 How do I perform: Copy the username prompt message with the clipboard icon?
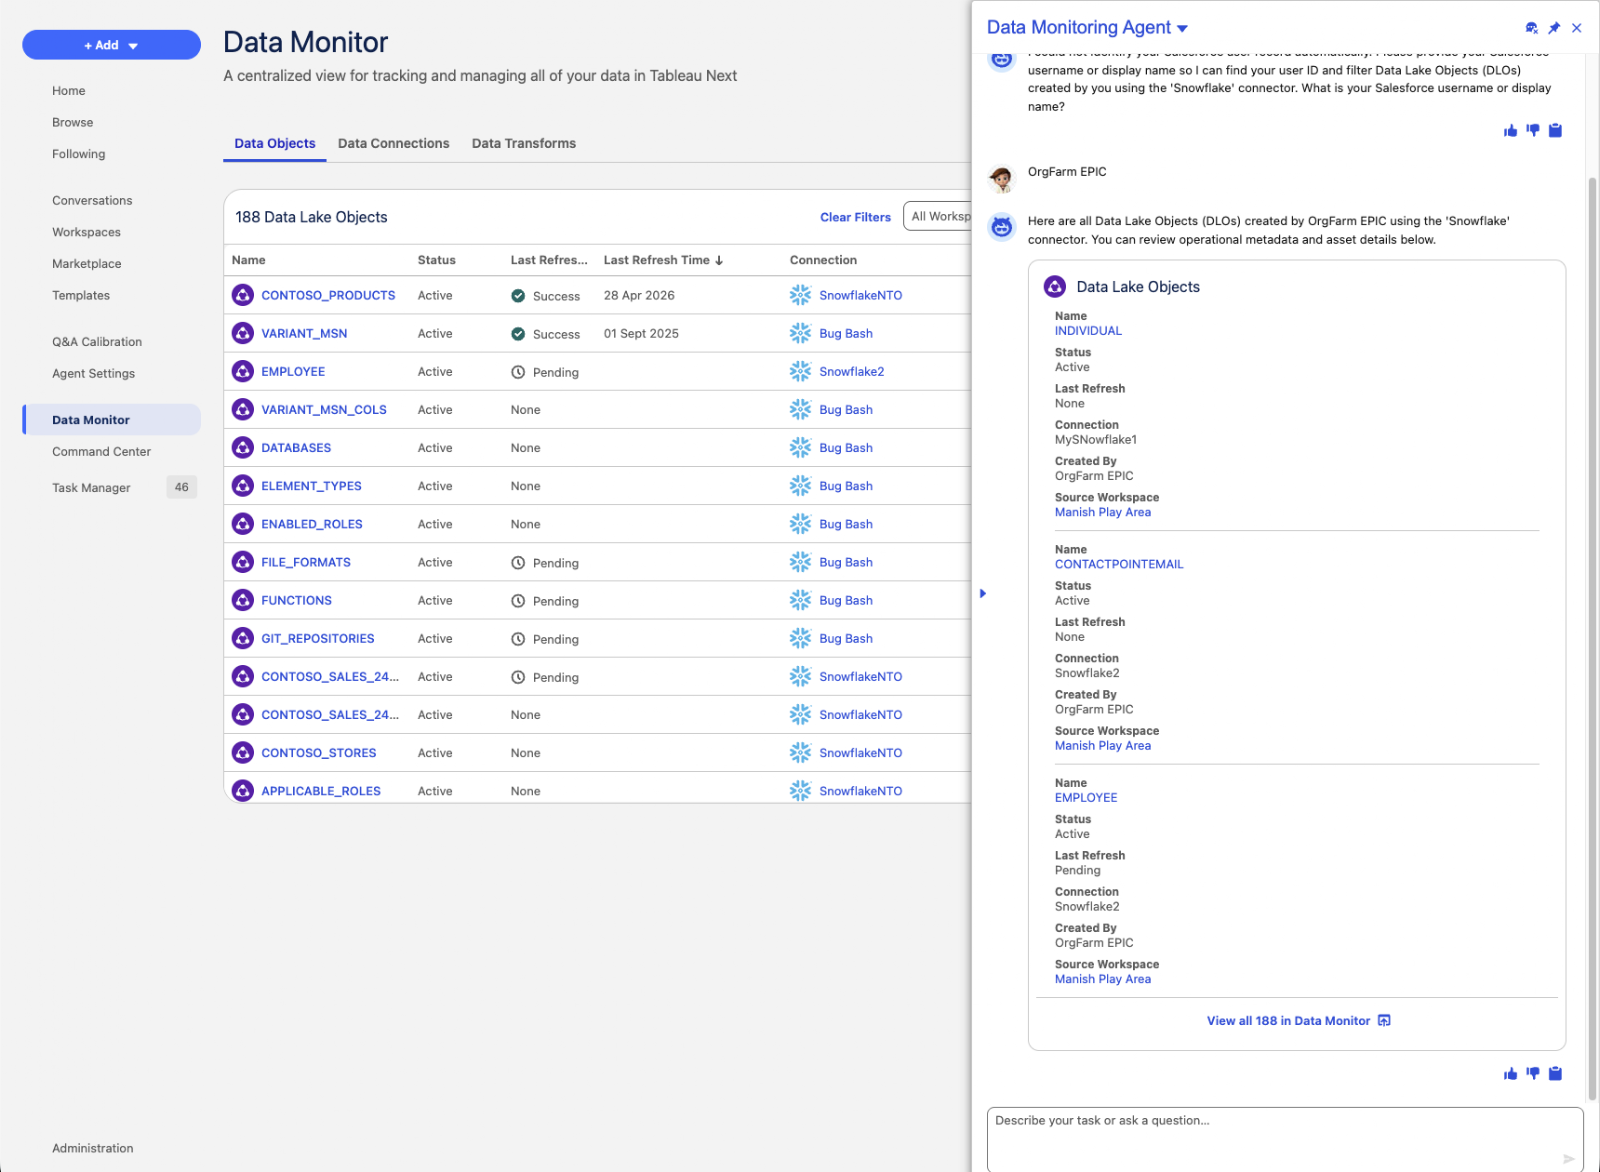tap(1555, 130)
